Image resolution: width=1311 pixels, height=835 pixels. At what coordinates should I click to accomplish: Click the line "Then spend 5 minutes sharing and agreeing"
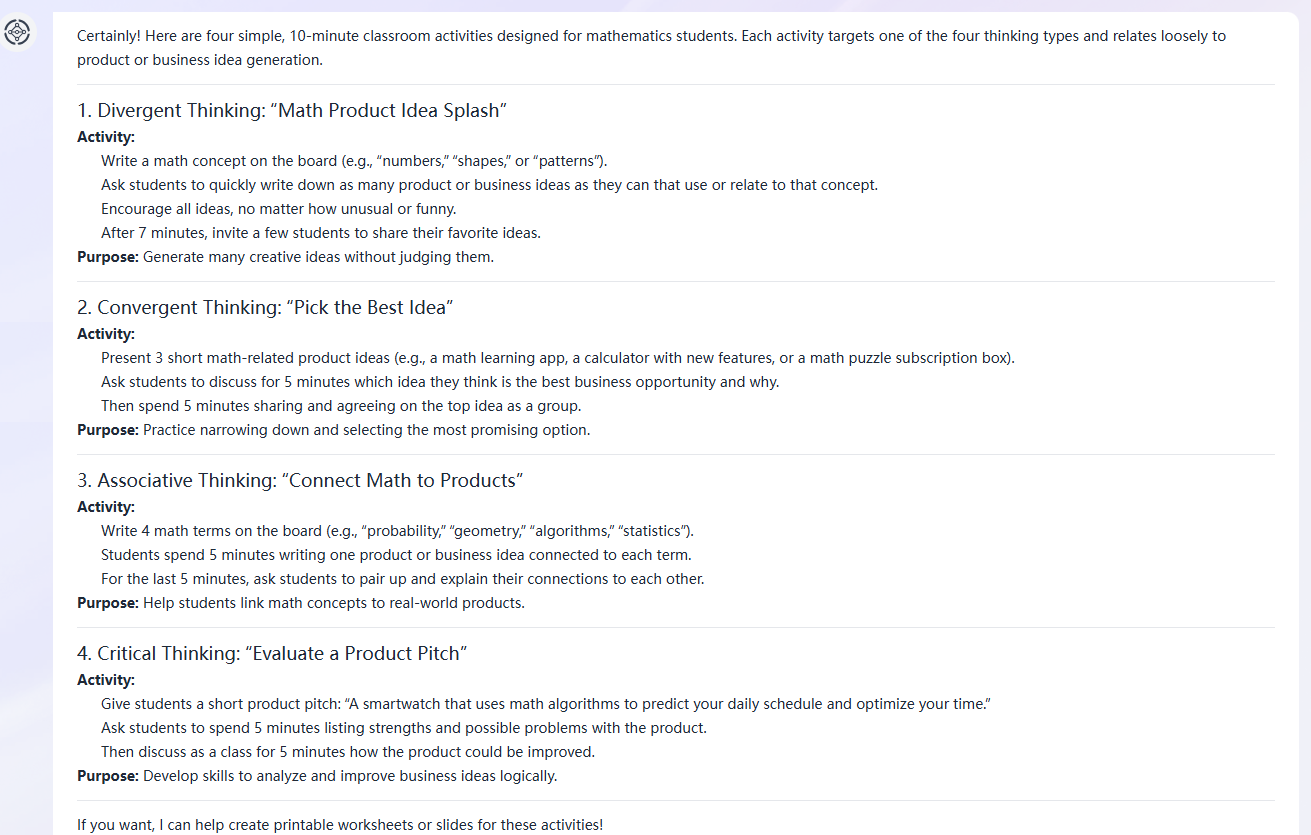pyautogui.click(x=341, y=406)
